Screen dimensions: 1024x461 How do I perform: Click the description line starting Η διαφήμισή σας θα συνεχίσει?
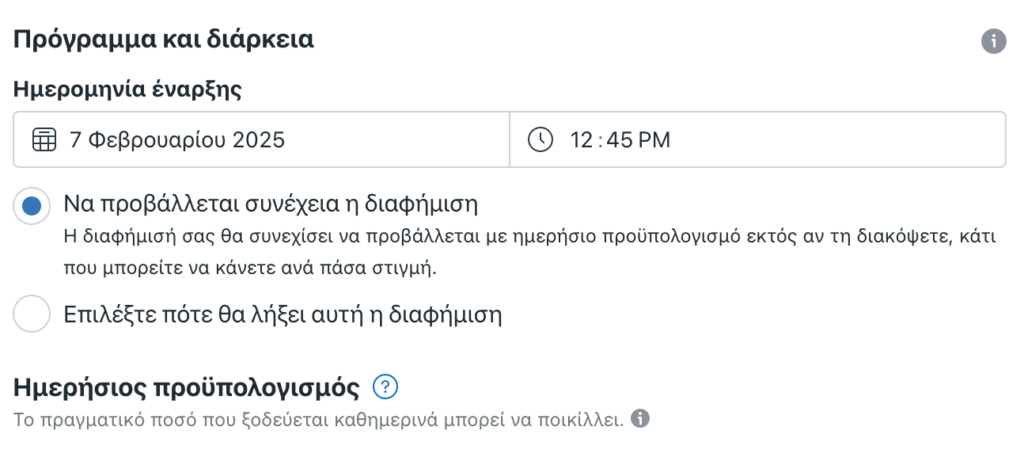530,236
